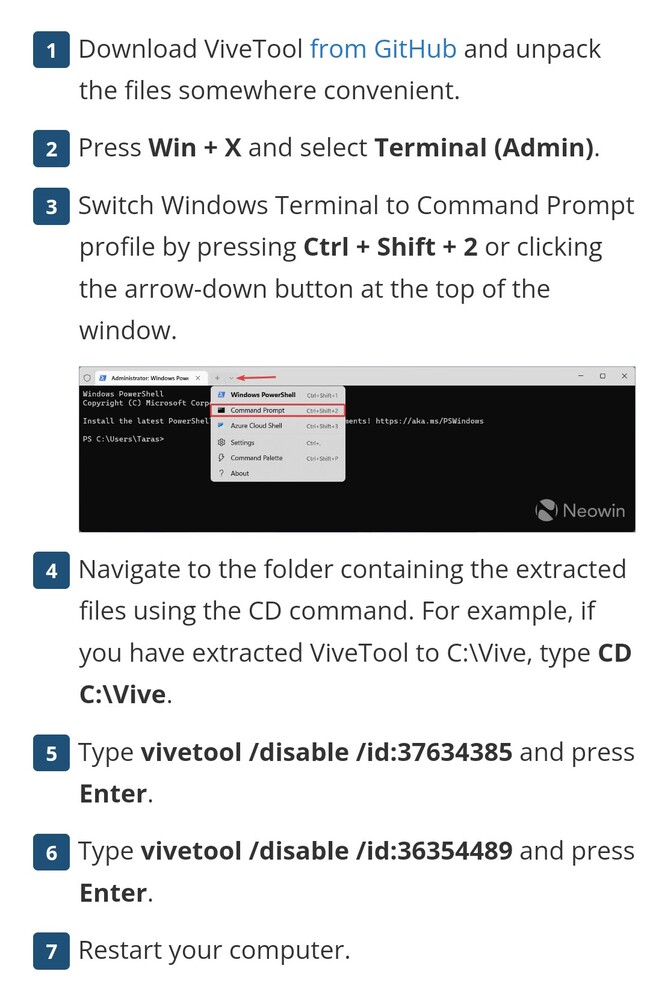Open the 'from GitHub' download link
Image resolution: width=650 pixels, height=998 pixels.
(383, 49)
